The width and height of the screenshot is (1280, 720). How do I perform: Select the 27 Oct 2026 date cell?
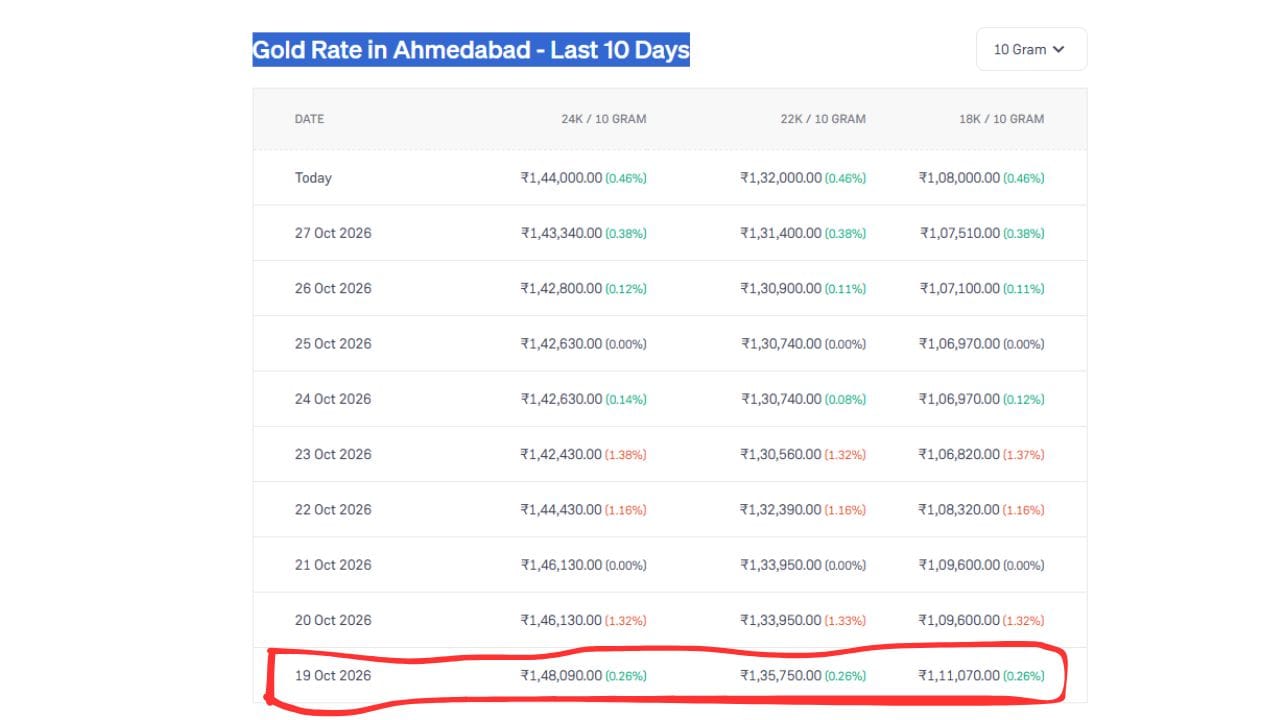pos(333,233)
